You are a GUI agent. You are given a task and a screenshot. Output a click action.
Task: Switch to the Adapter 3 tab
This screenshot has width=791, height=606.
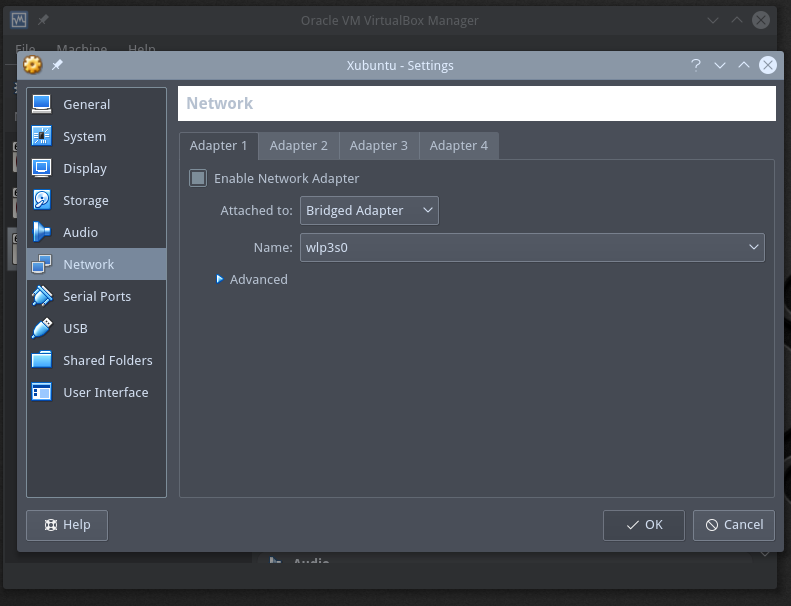[378, 146]
